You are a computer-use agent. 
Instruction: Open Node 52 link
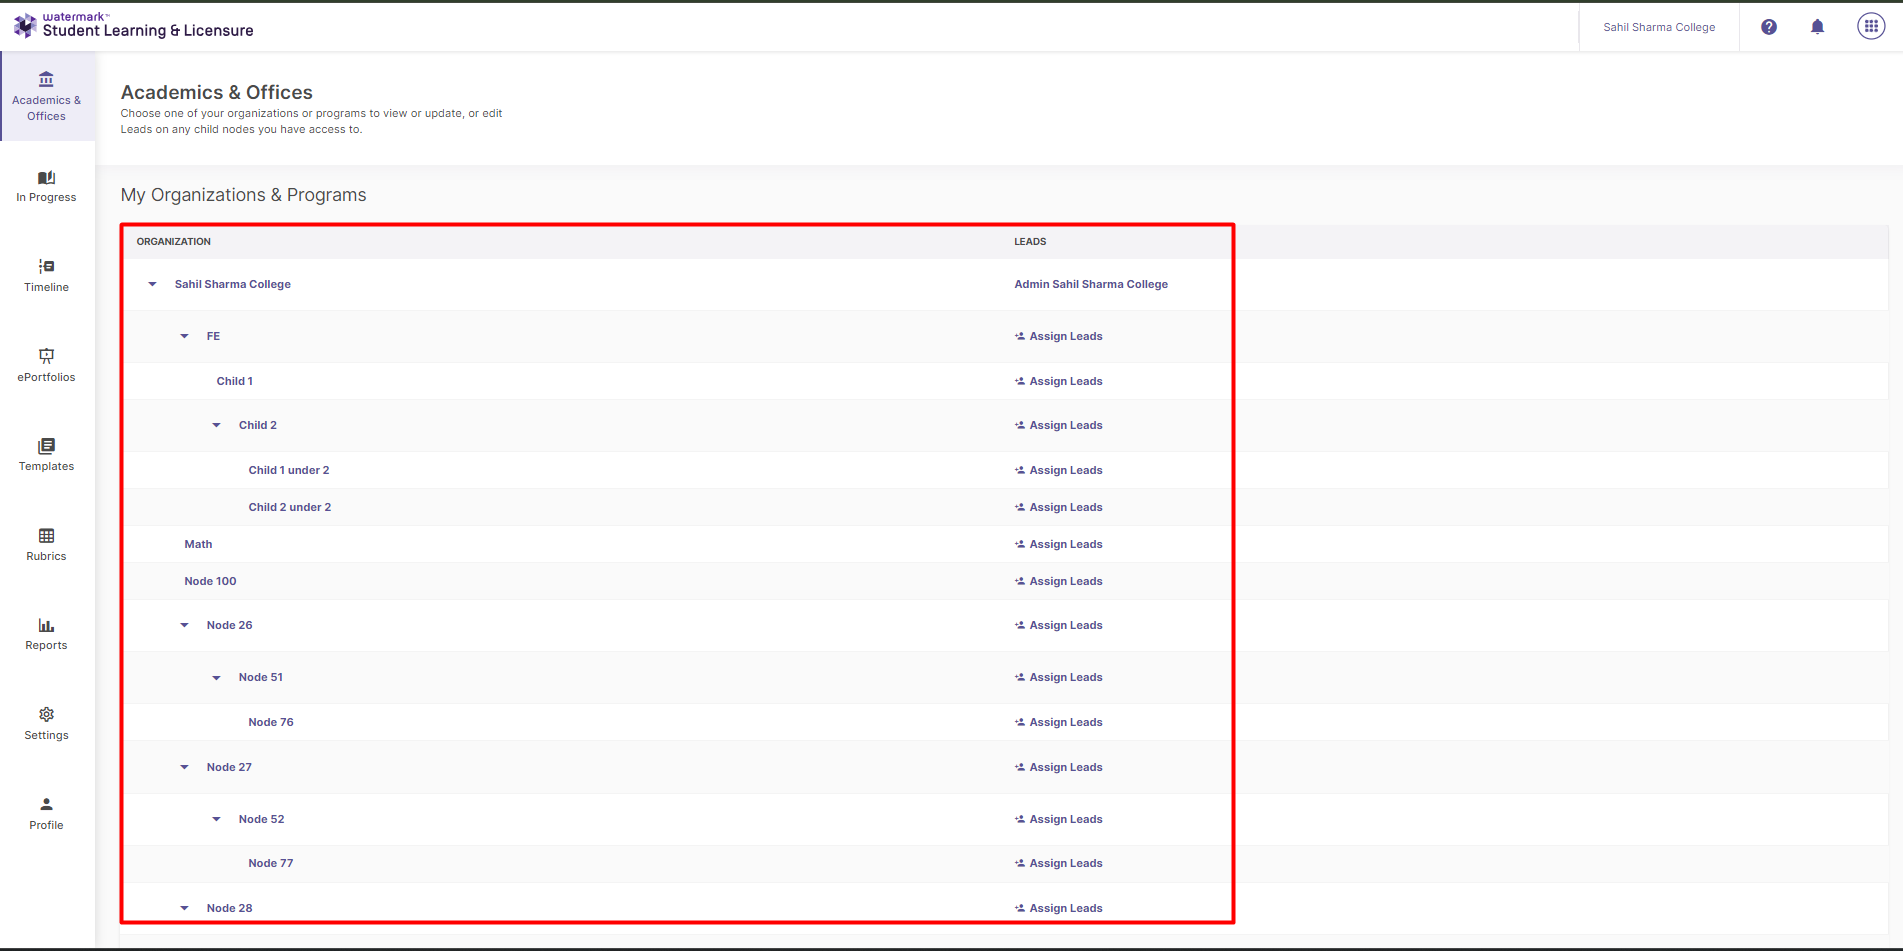click(x=261, y=819)
